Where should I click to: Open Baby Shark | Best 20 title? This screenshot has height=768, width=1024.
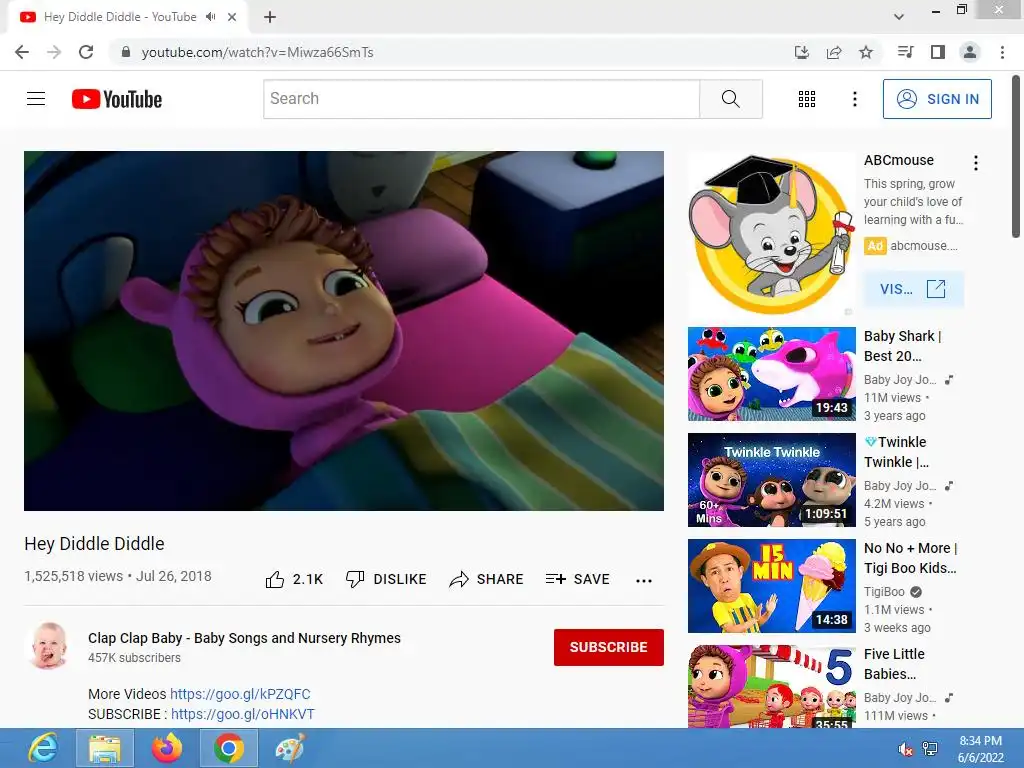coord(903,346)
